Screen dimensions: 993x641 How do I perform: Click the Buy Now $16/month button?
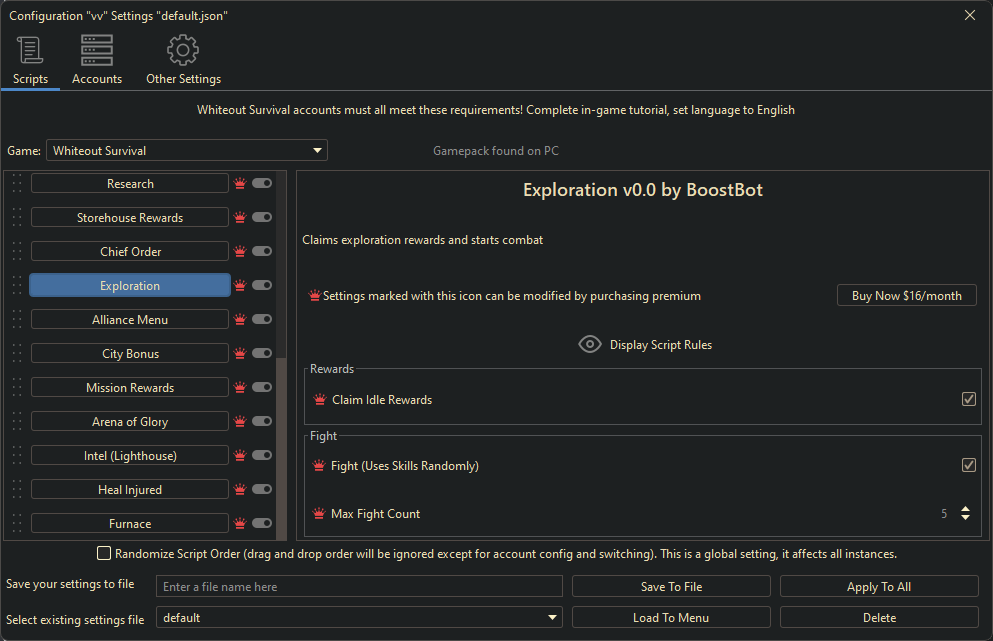906,296
